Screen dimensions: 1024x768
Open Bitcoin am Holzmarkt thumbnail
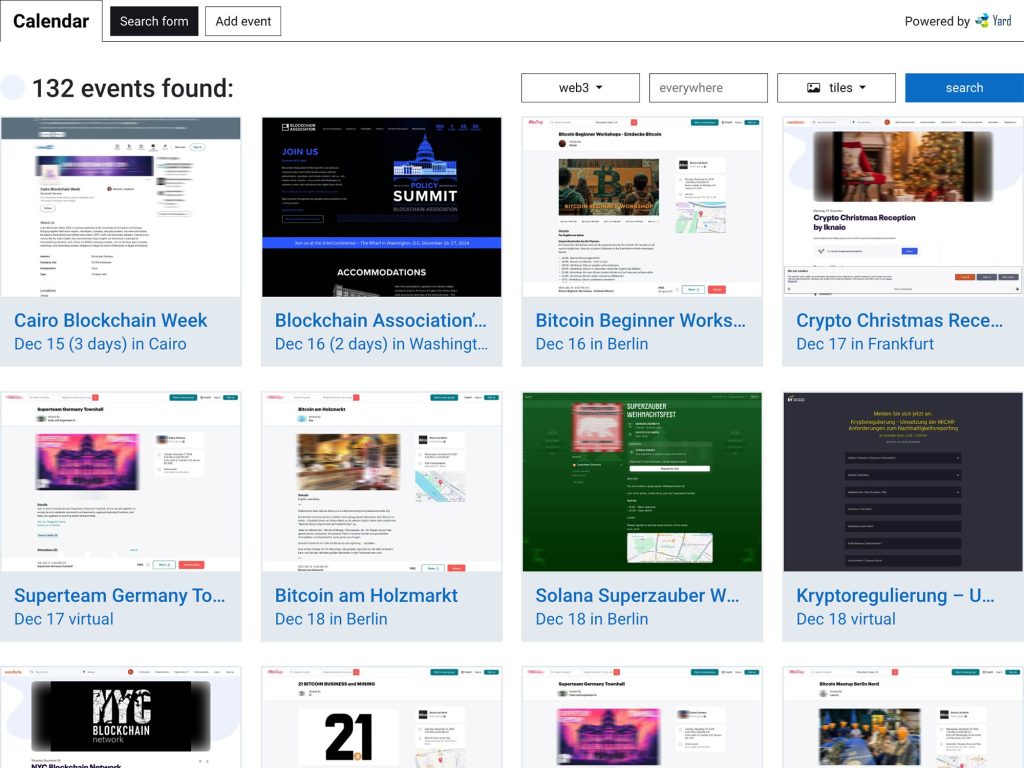[381, 482]
